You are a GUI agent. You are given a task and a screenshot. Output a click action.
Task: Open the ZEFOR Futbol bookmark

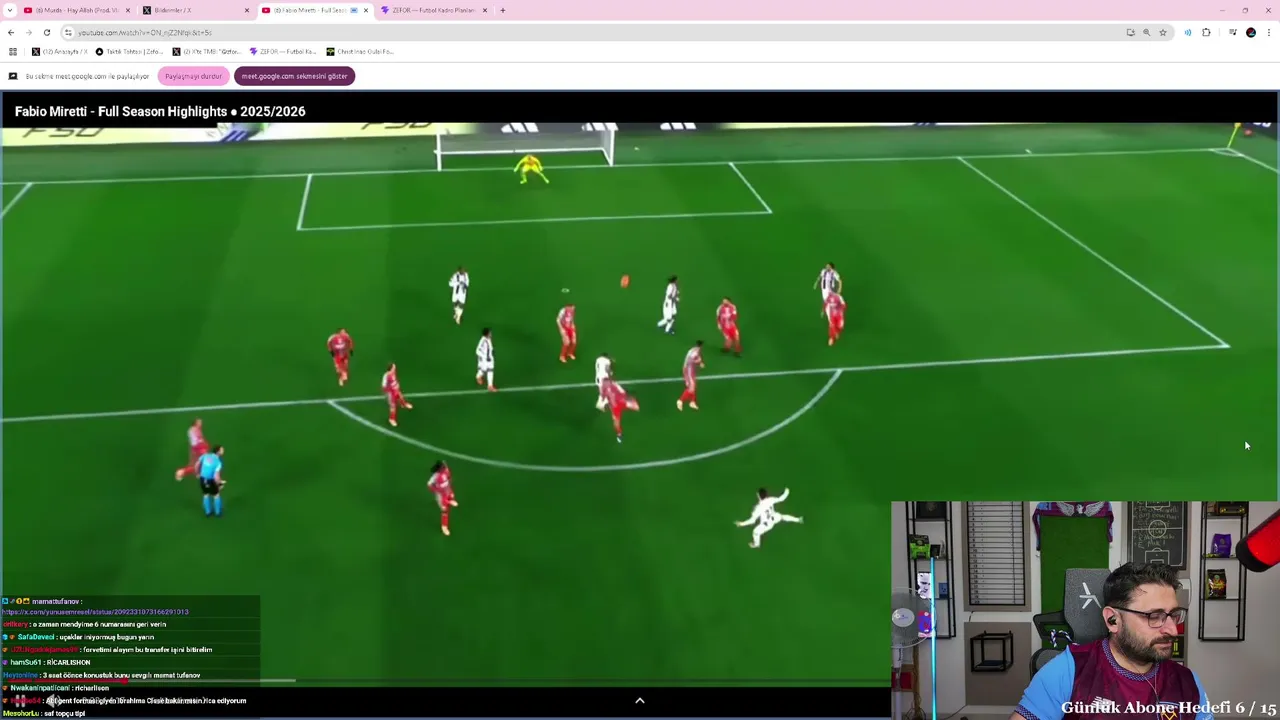coord(283,51)
